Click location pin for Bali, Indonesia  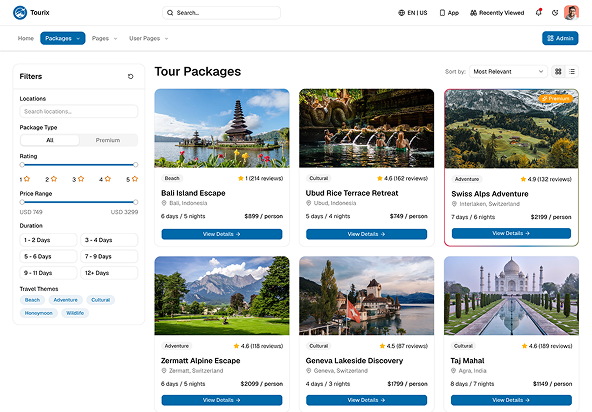(x=164, y=203)
